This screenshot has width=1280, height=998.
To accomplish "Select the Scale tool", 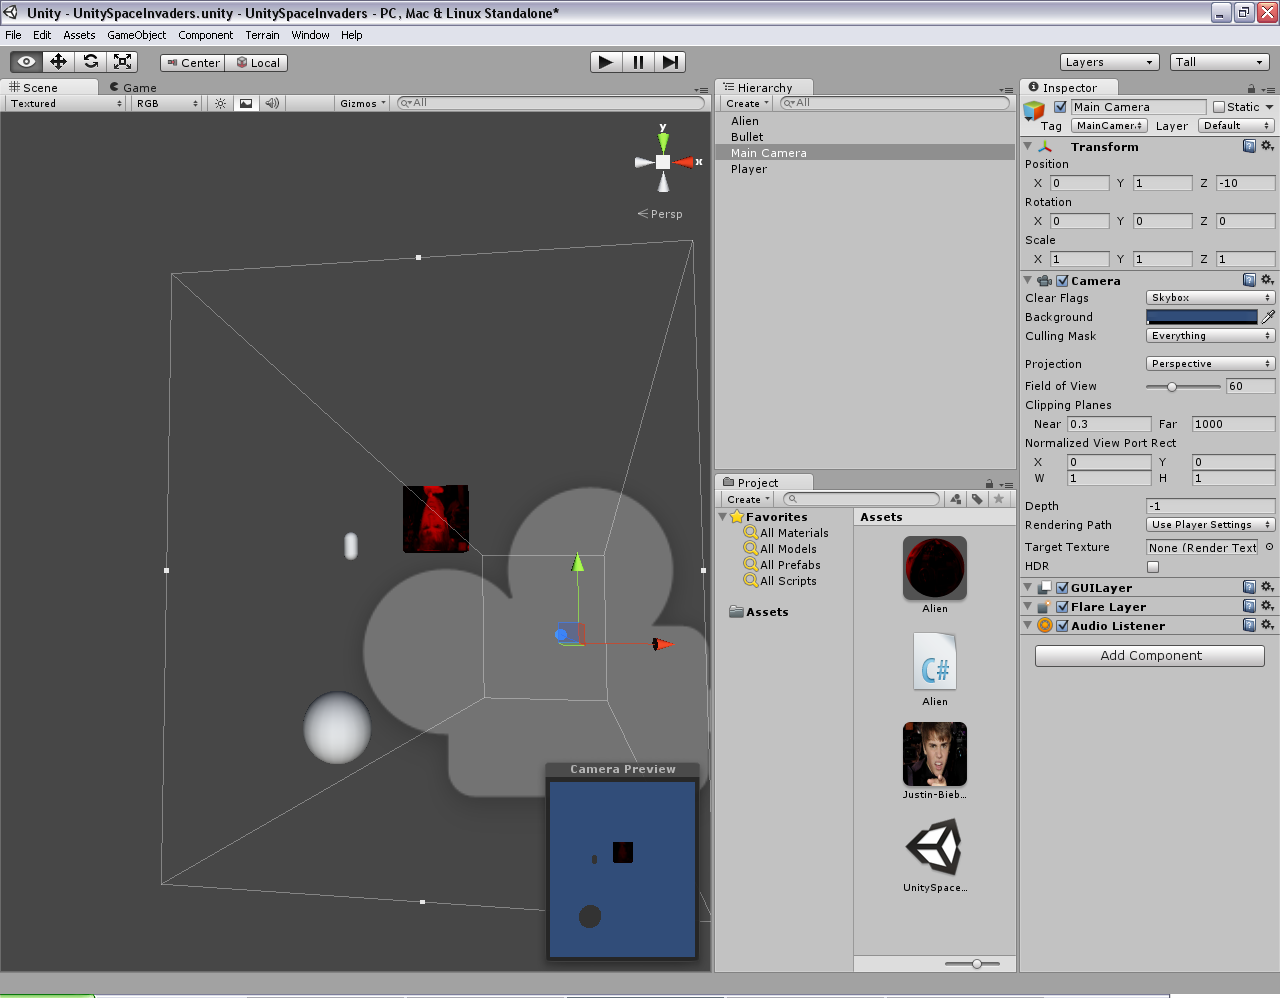I will pos(123,62).
